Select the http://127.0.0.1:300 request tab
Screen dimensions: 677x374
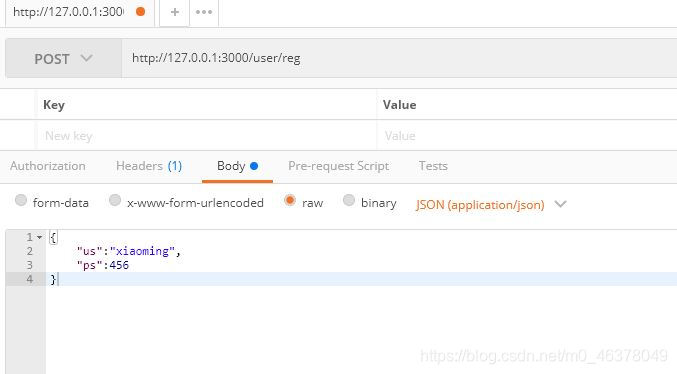click(x=79, y=12)
